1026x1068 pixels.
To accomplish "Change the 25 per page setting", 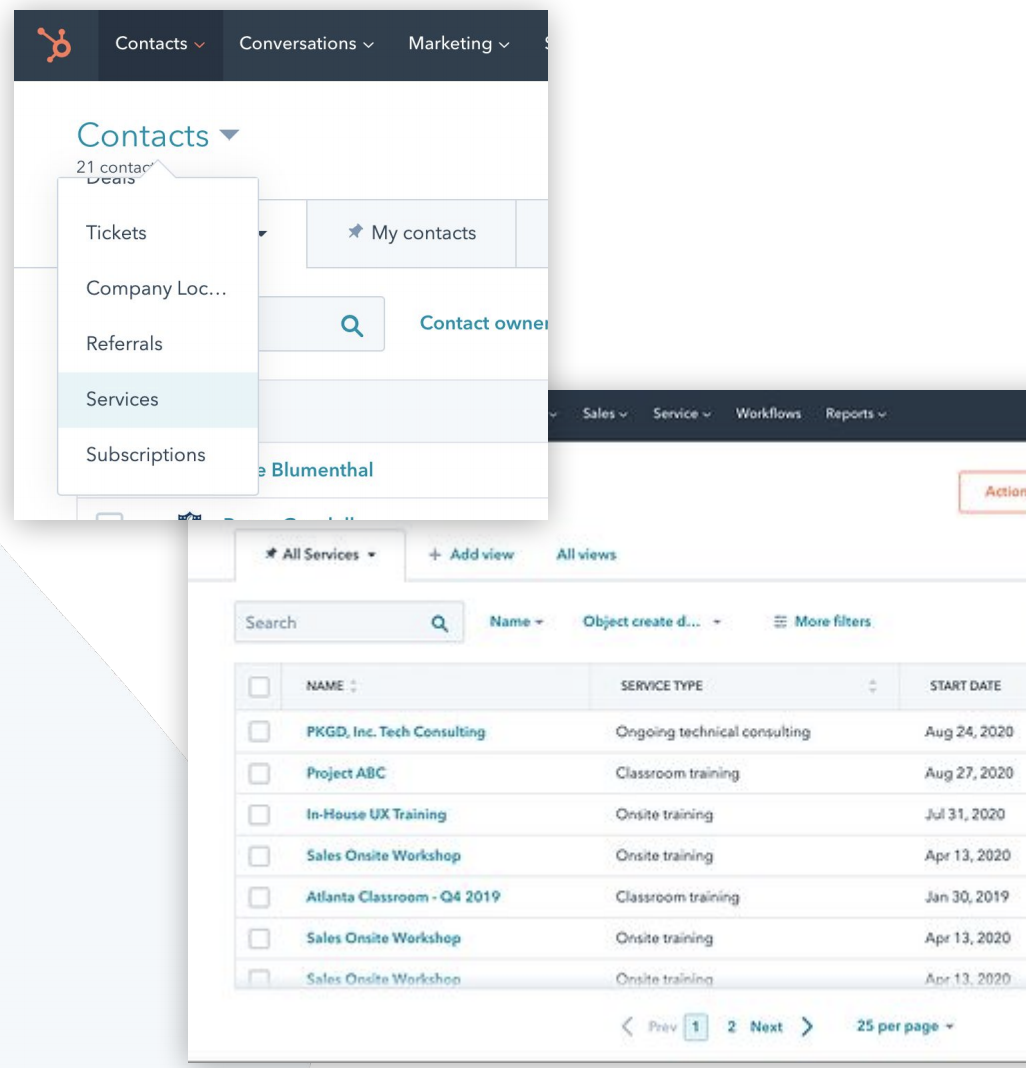I will click(905, 1026).
